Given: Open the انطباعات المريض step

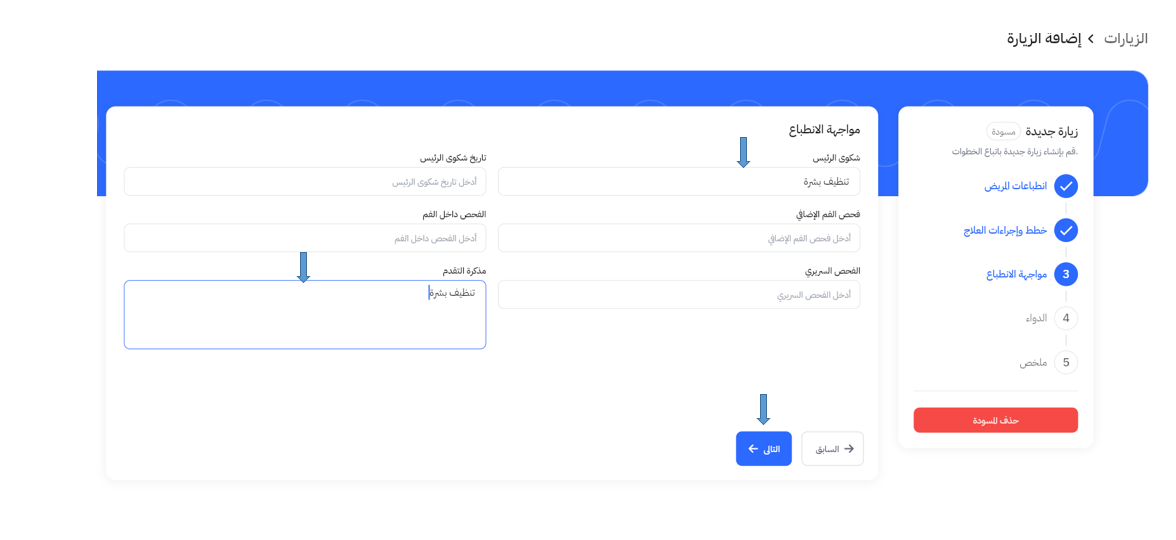Looking at the screenshot, I should [1015, 186].
